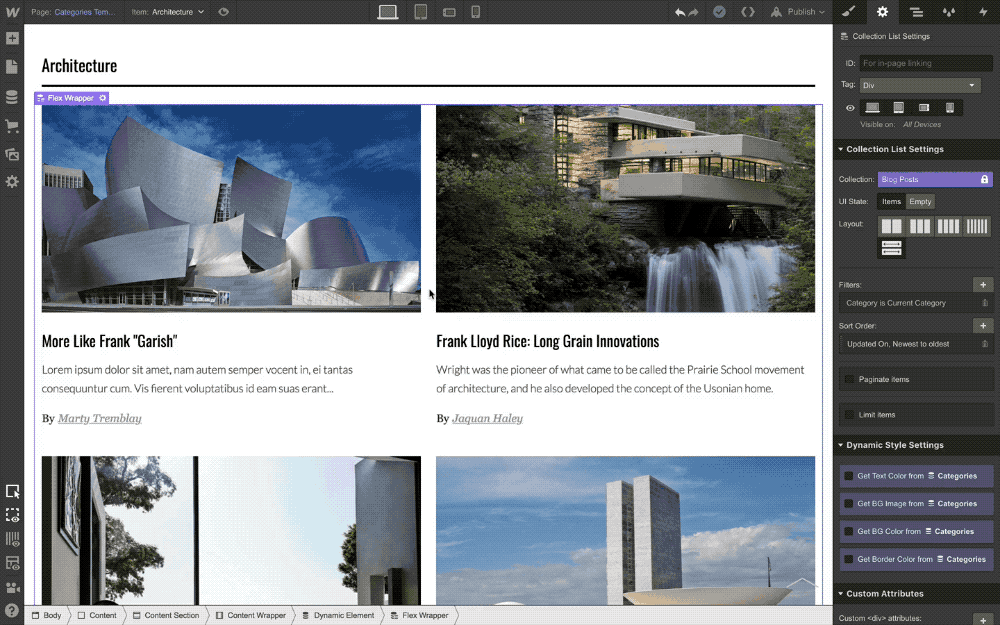Switch to the element Settings gear tab
The image size is (1000, 625).
tap(882, 11)
